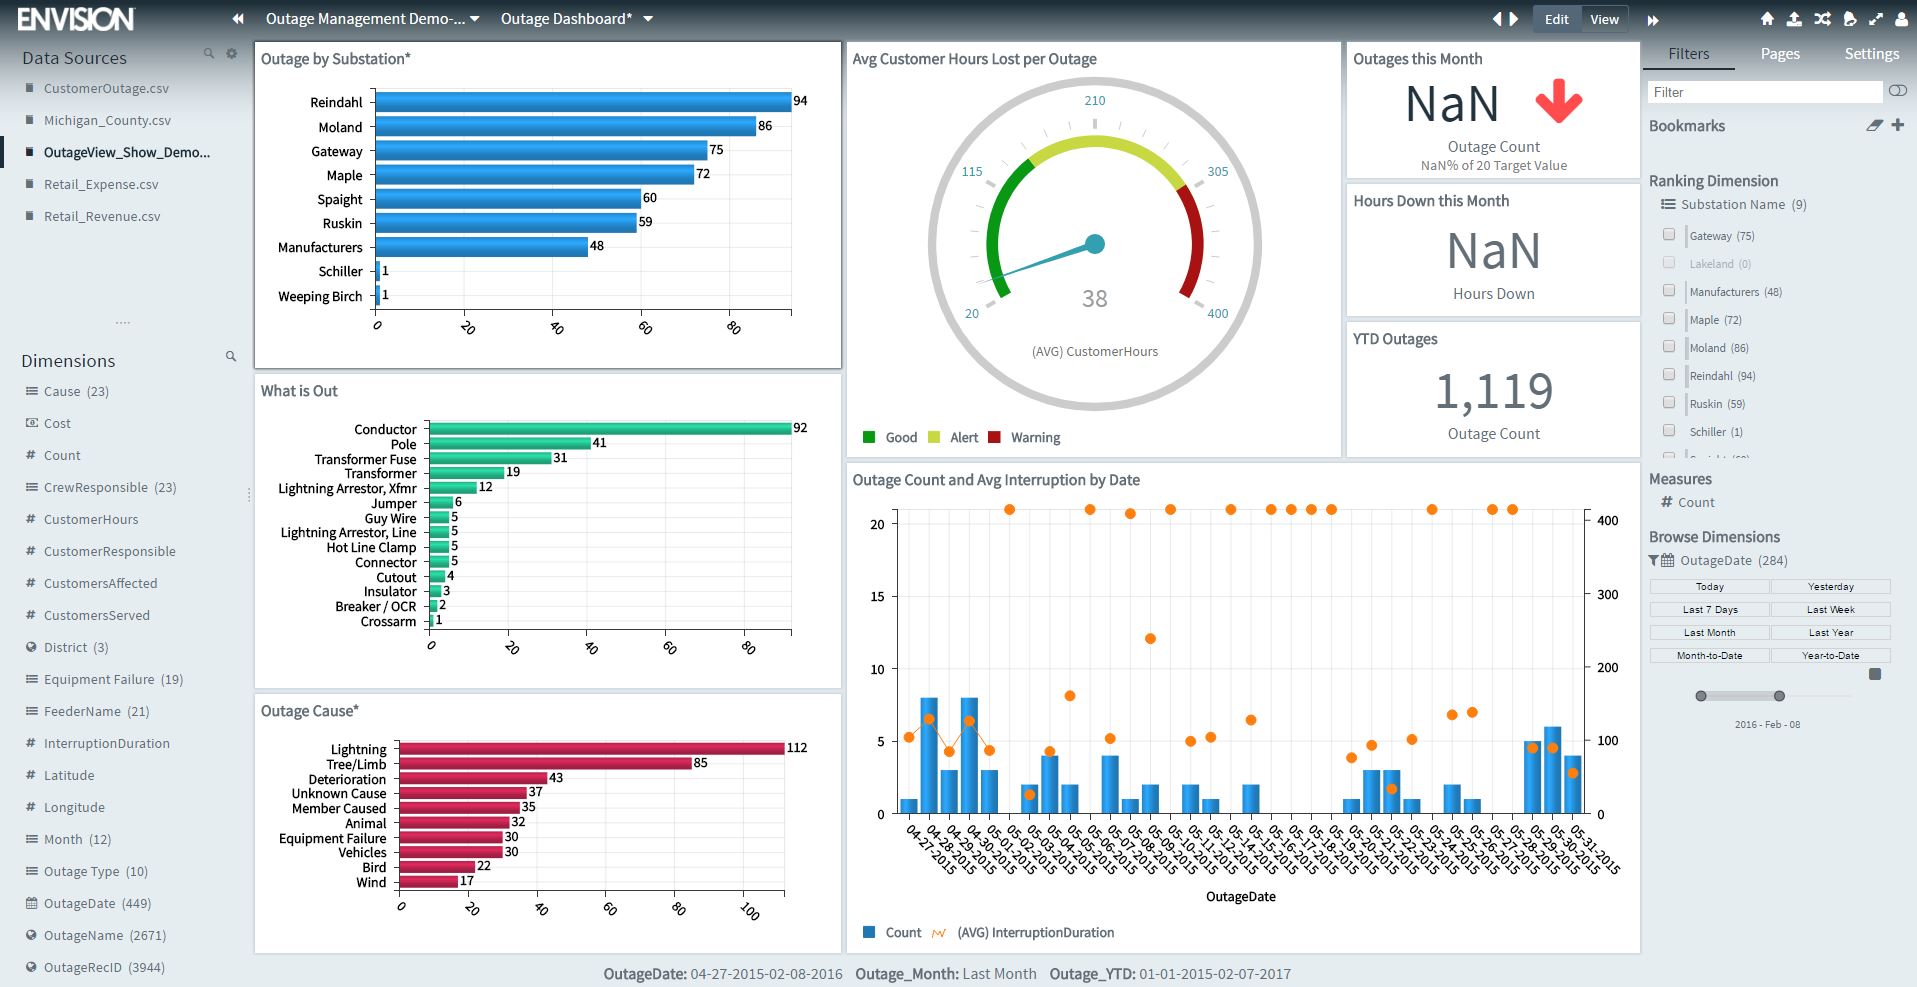Check the Manufacturers (48) checkbox
The image size is (1917, 987).
(x=1668, y=290)
